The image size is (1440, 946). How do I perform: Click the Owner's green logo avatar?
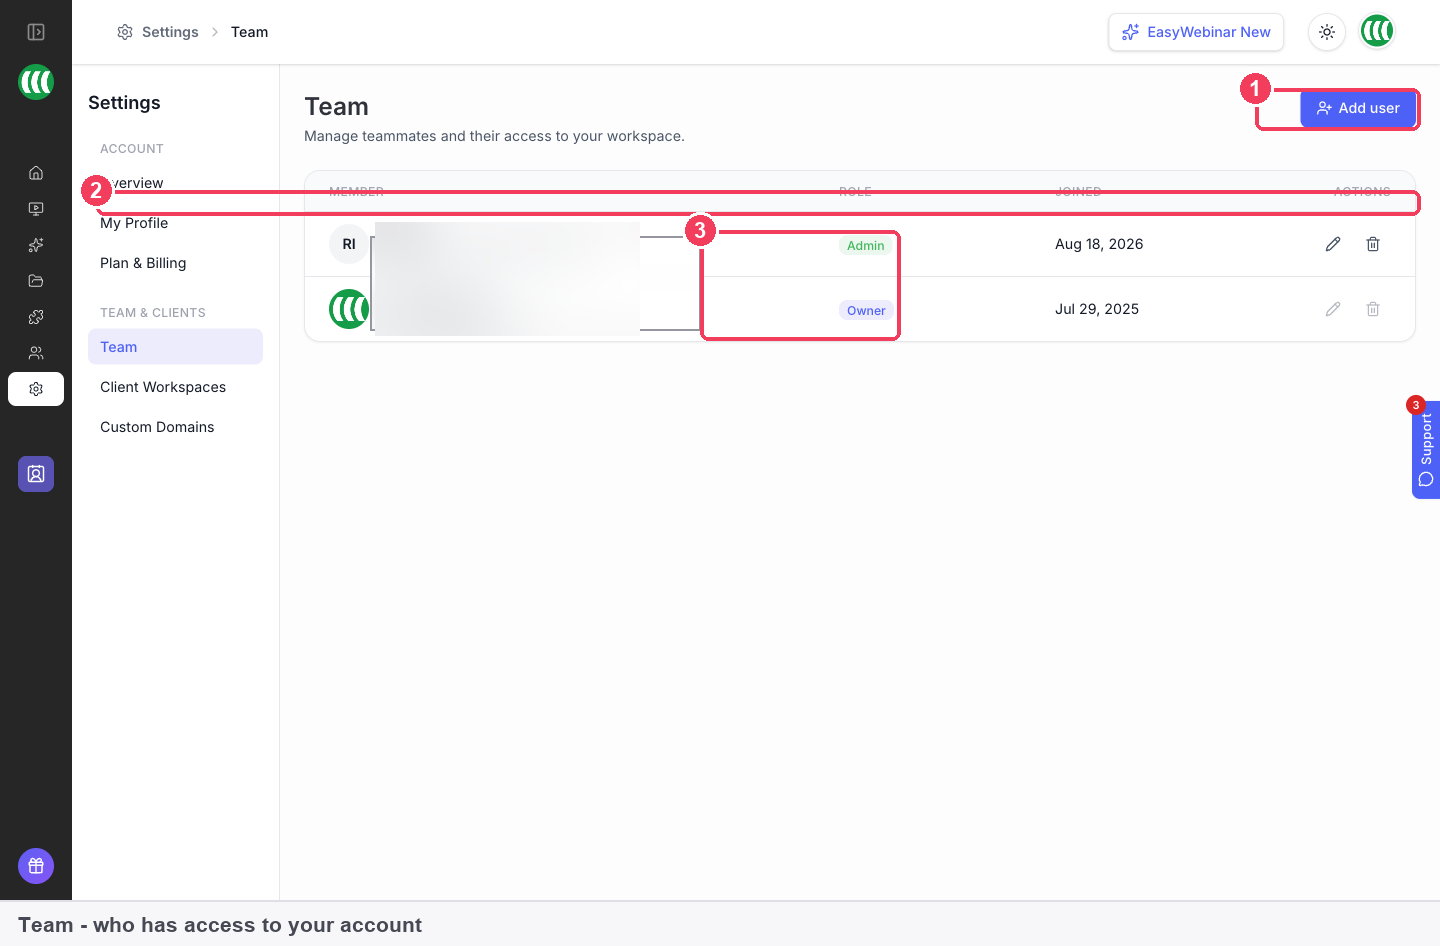click(349, 309)
